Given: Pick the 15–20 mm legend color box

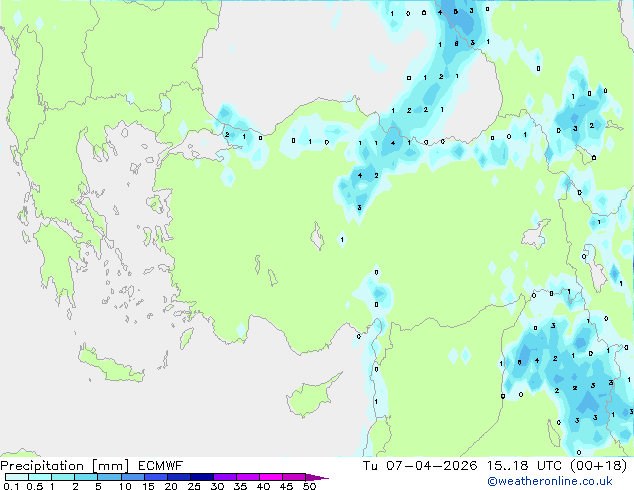Looking at the screenshot, I should tap(155, 477).
